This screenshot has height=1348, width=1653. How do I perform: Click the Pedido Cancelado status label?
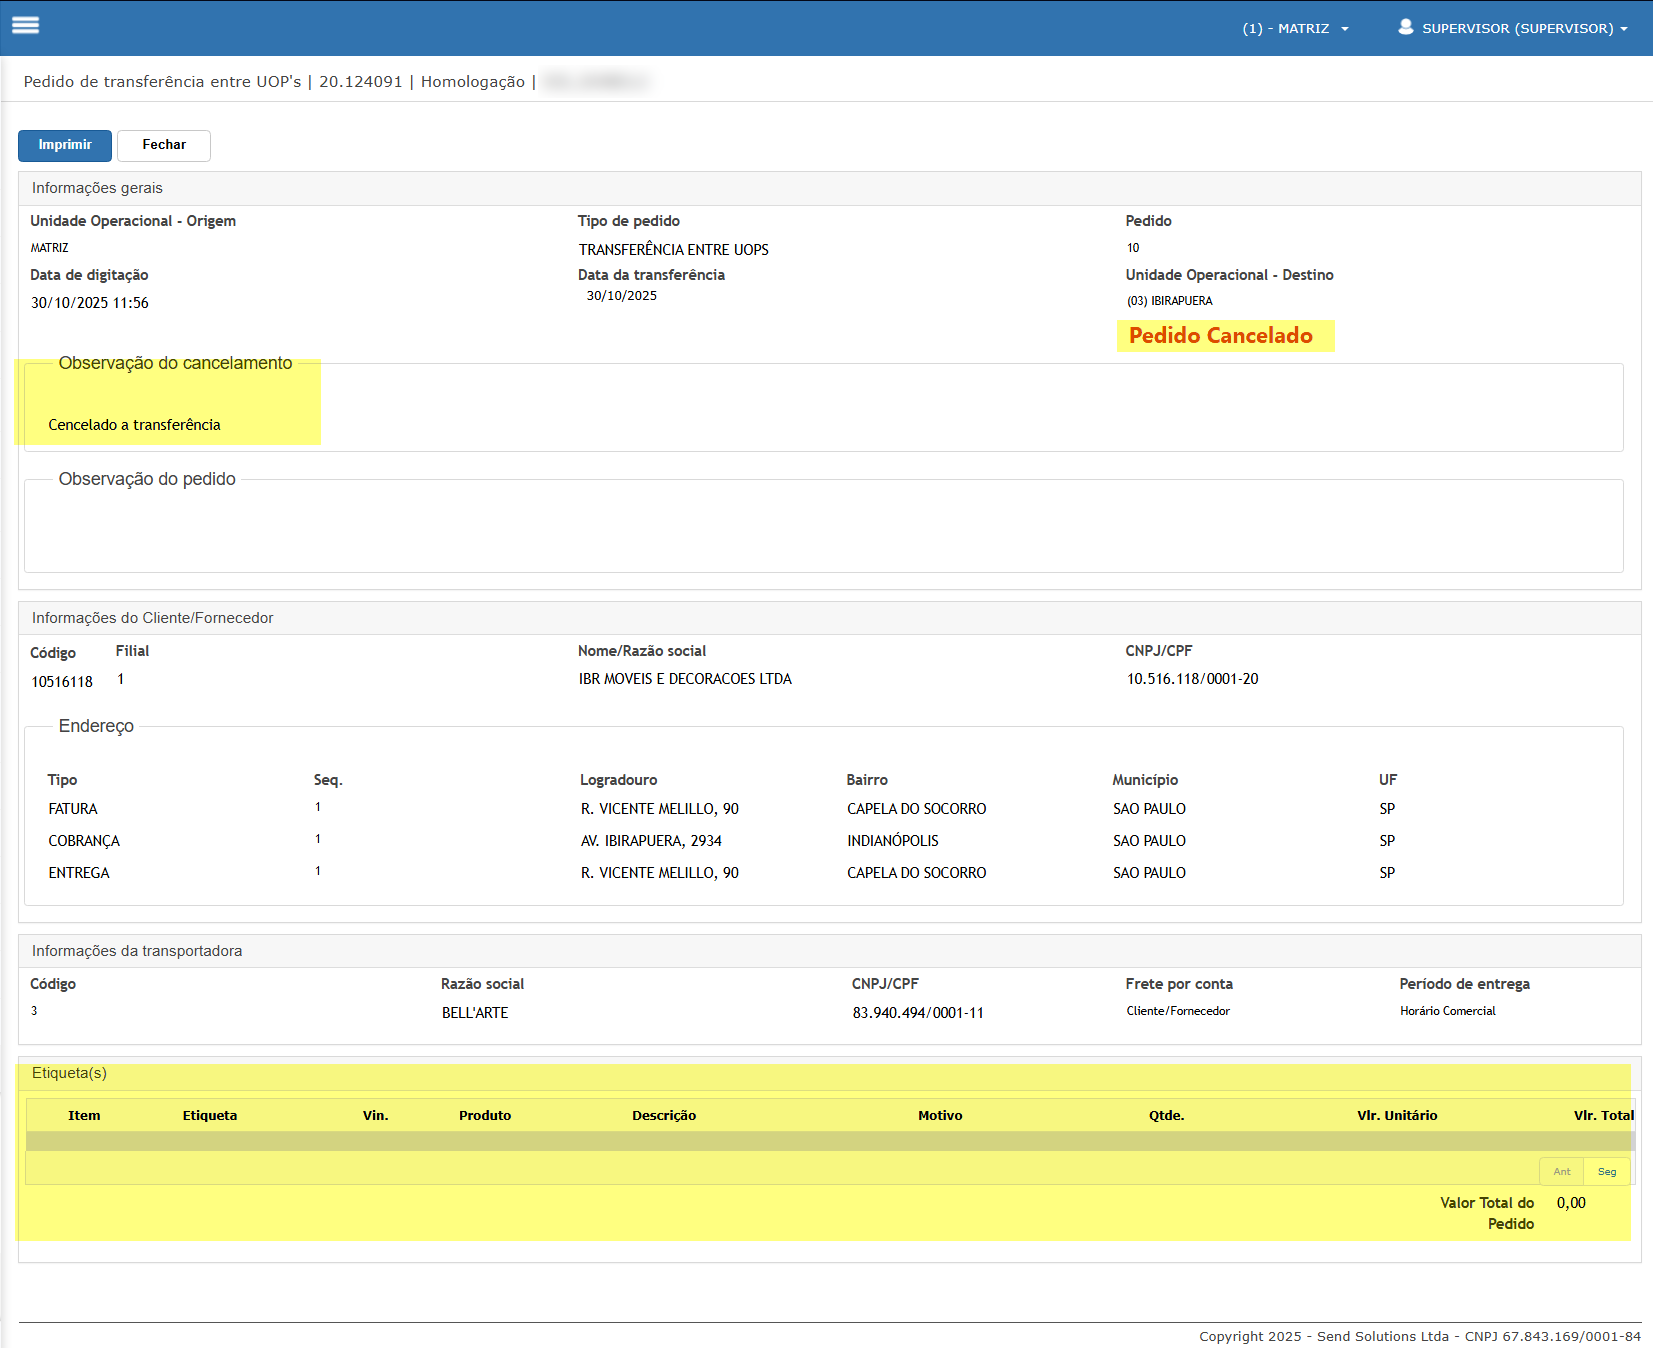coord(1220,336)
